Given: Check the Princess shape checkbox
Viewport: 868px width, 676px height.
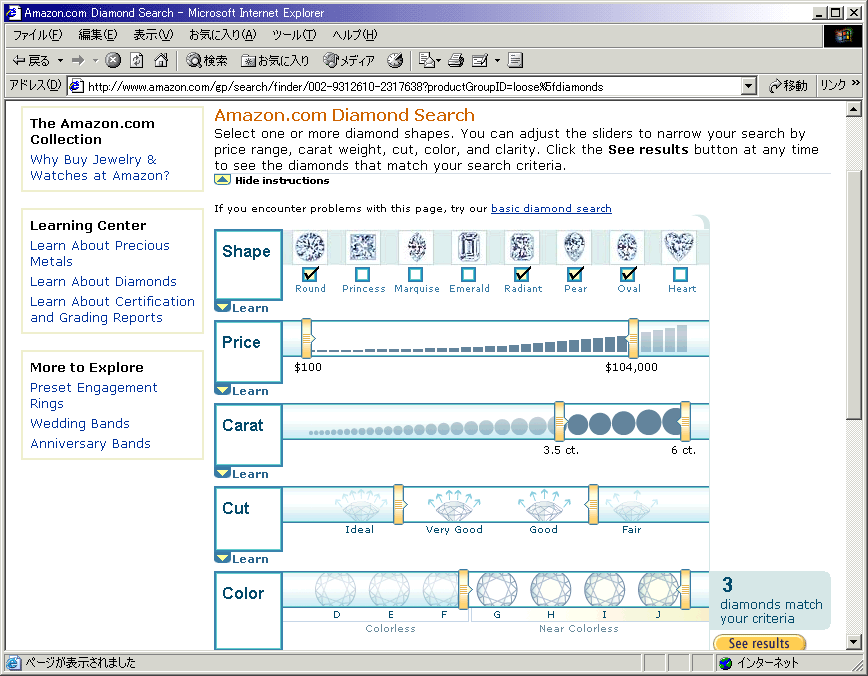Looking at the screenshot, I should (x=363, y=274).
